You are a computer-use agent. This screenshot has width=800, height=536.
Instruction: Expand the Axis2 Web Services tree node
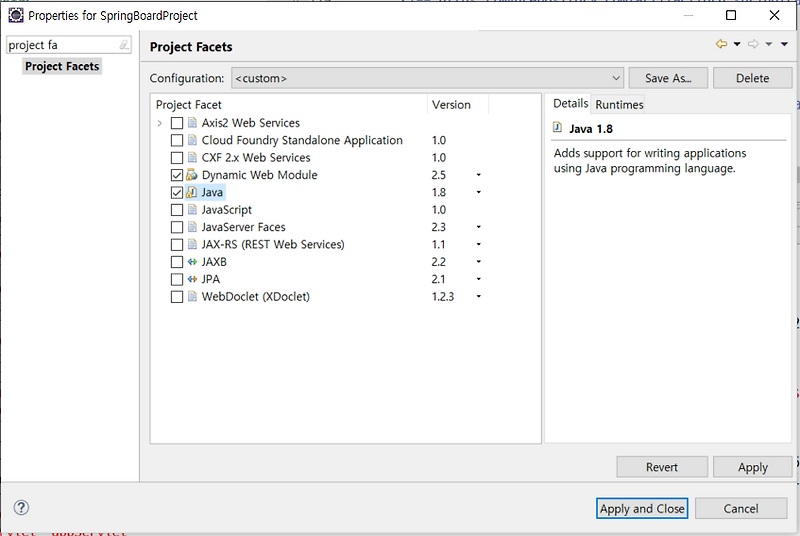pyautogui.click(x=159, y=123)
